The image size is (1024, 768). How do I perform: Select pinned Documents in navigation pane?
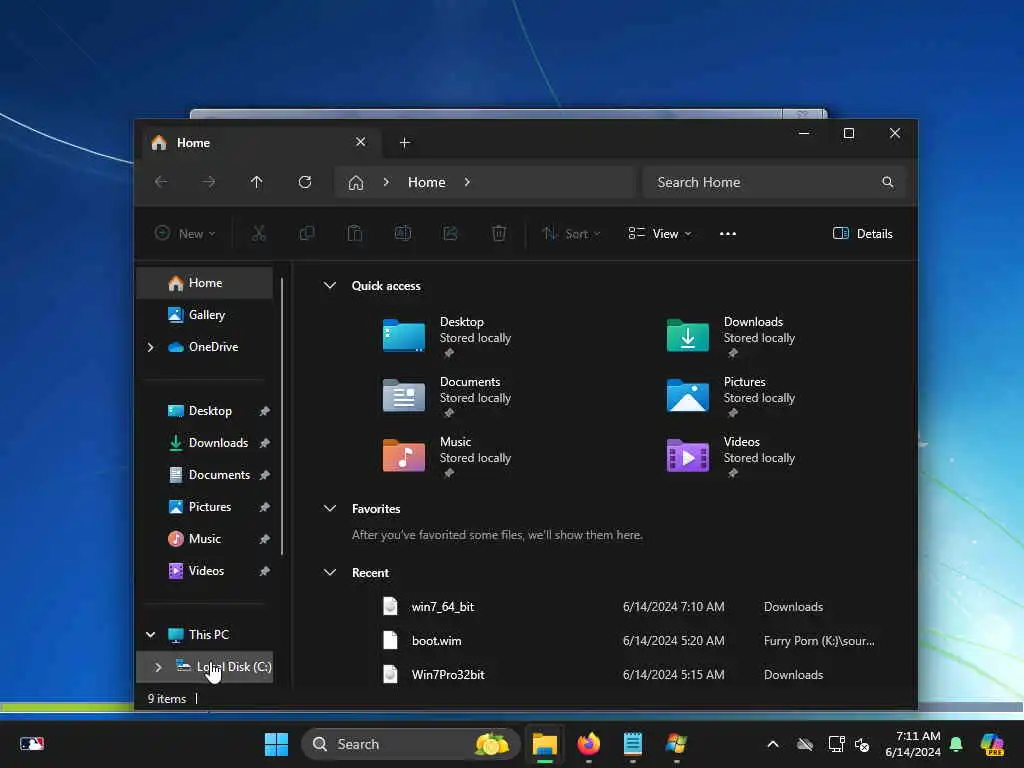[x=204, y=475]
